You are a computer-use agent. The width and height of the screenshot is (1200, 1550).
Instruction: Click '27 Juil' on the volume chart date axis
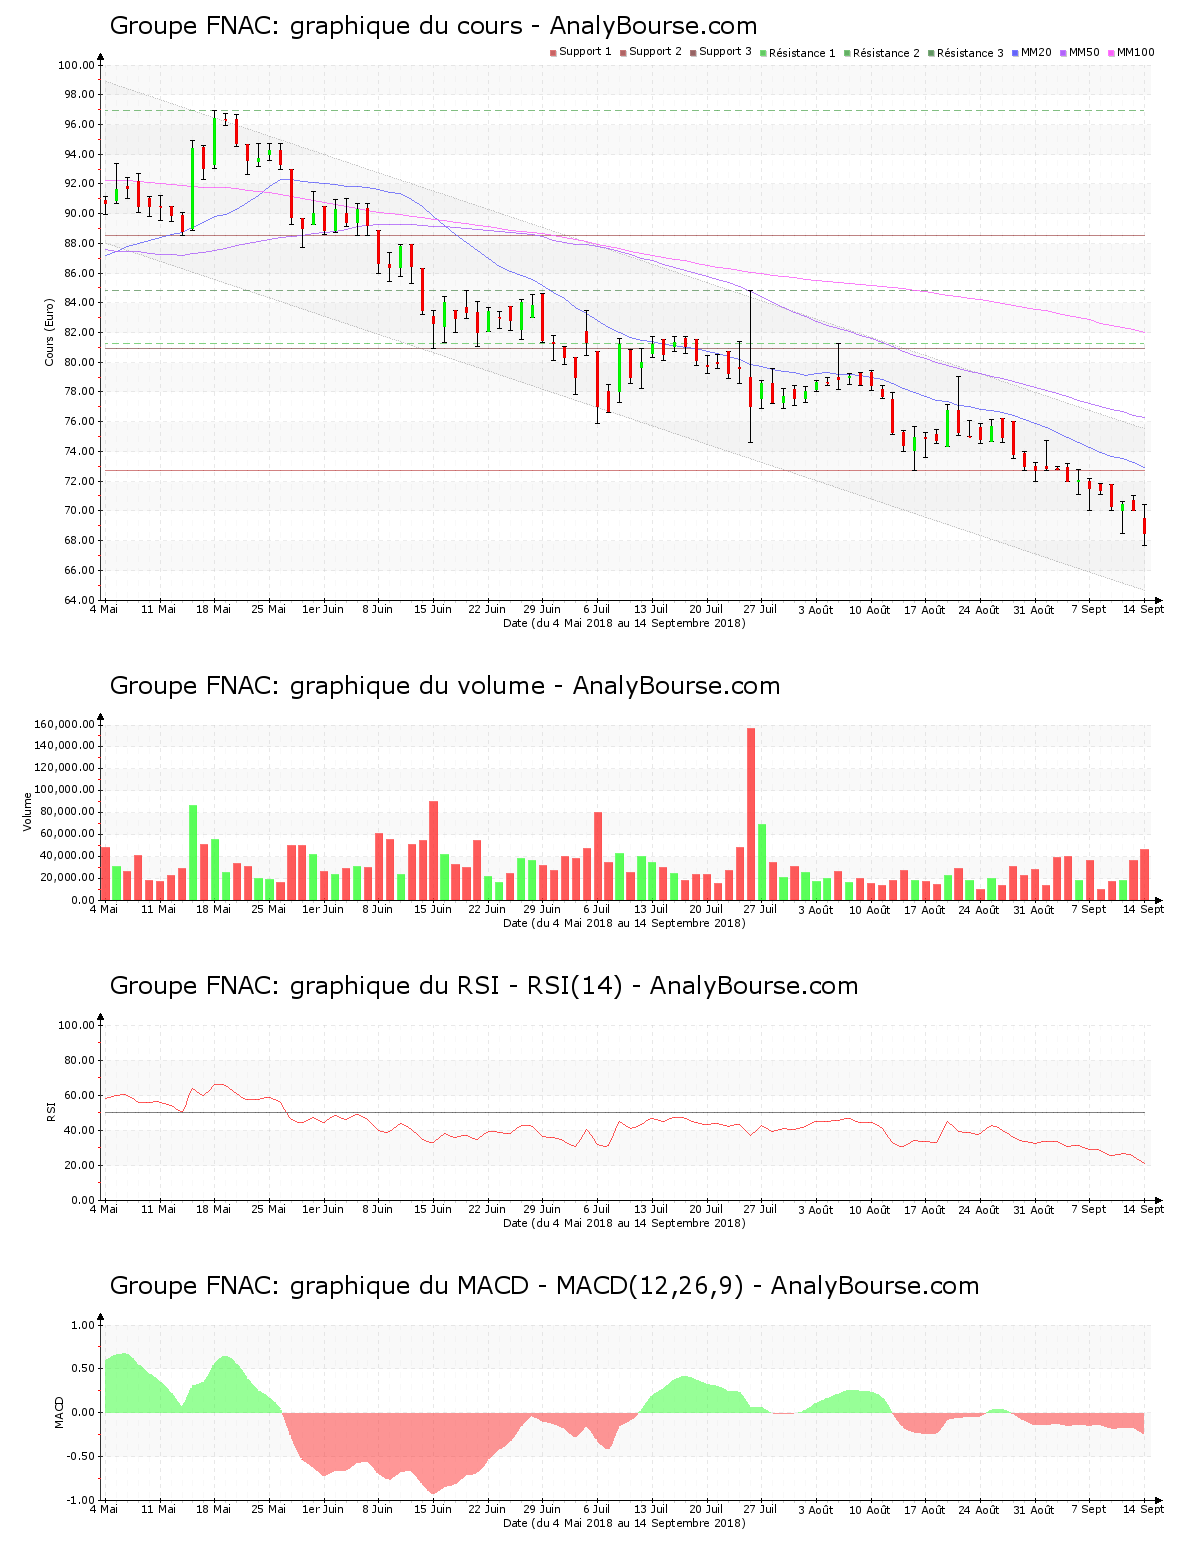point(760,909)
